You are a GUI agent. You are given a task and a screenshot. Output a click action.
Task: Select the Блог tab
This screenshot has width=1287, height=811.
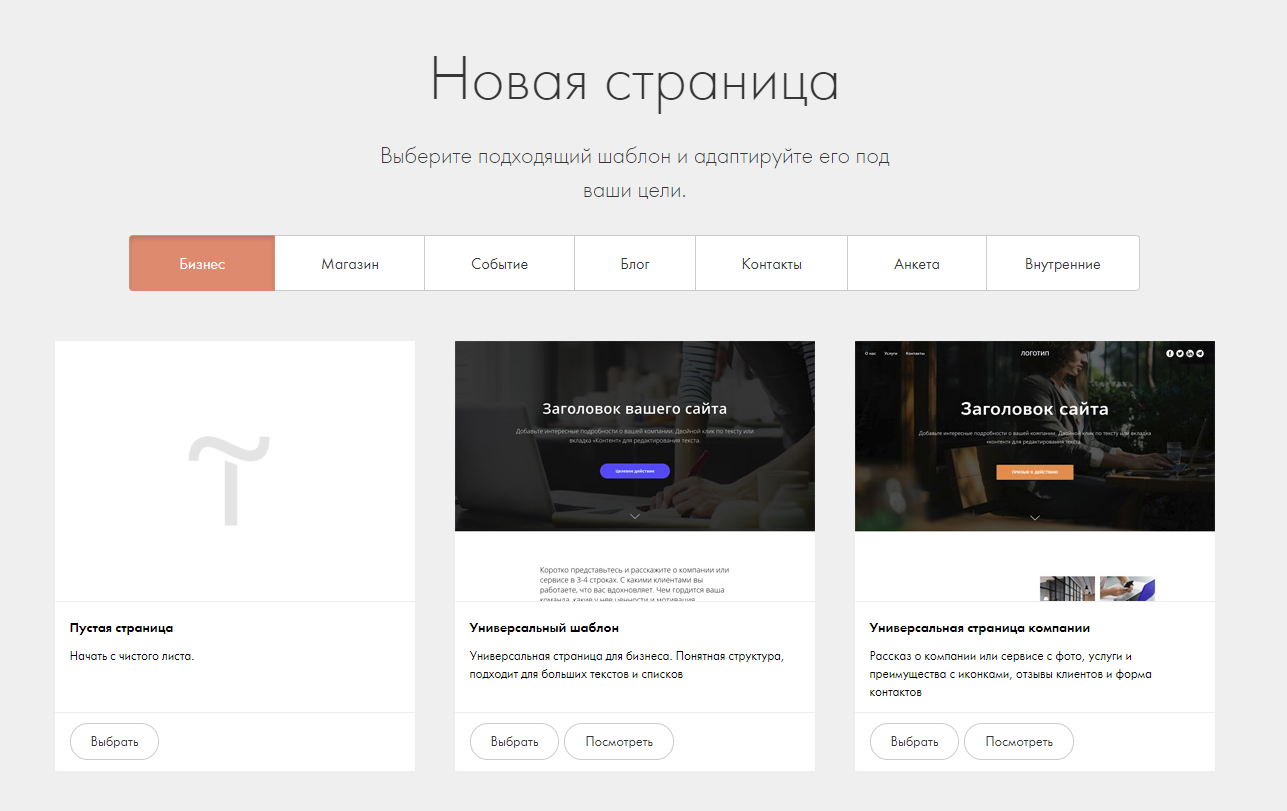pyautogui.click(x=634, y=262)
